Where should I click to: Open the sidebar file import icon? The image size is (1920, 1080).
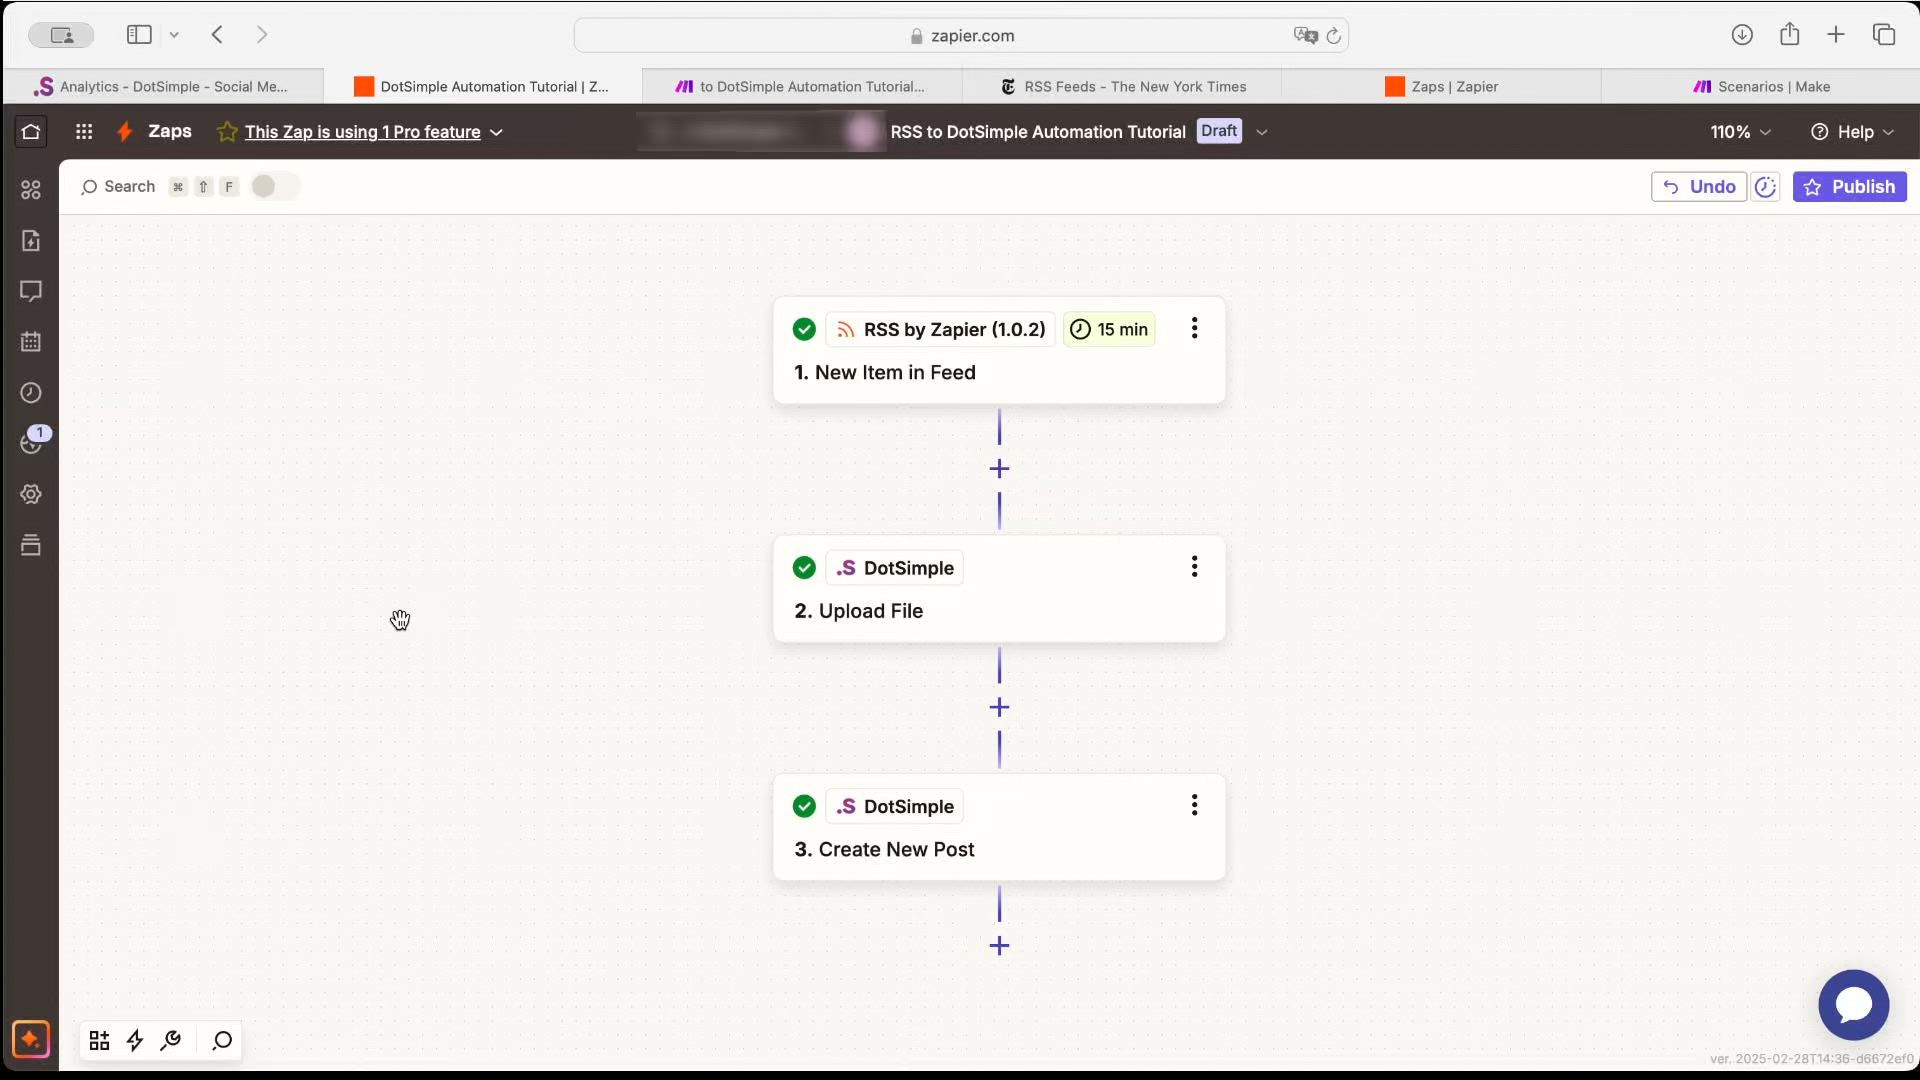(x=31, y=240)
